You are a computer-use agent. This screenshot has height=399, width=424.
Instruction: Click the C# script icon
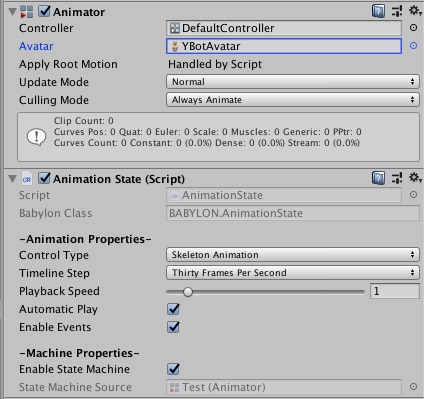click(27, 179)
